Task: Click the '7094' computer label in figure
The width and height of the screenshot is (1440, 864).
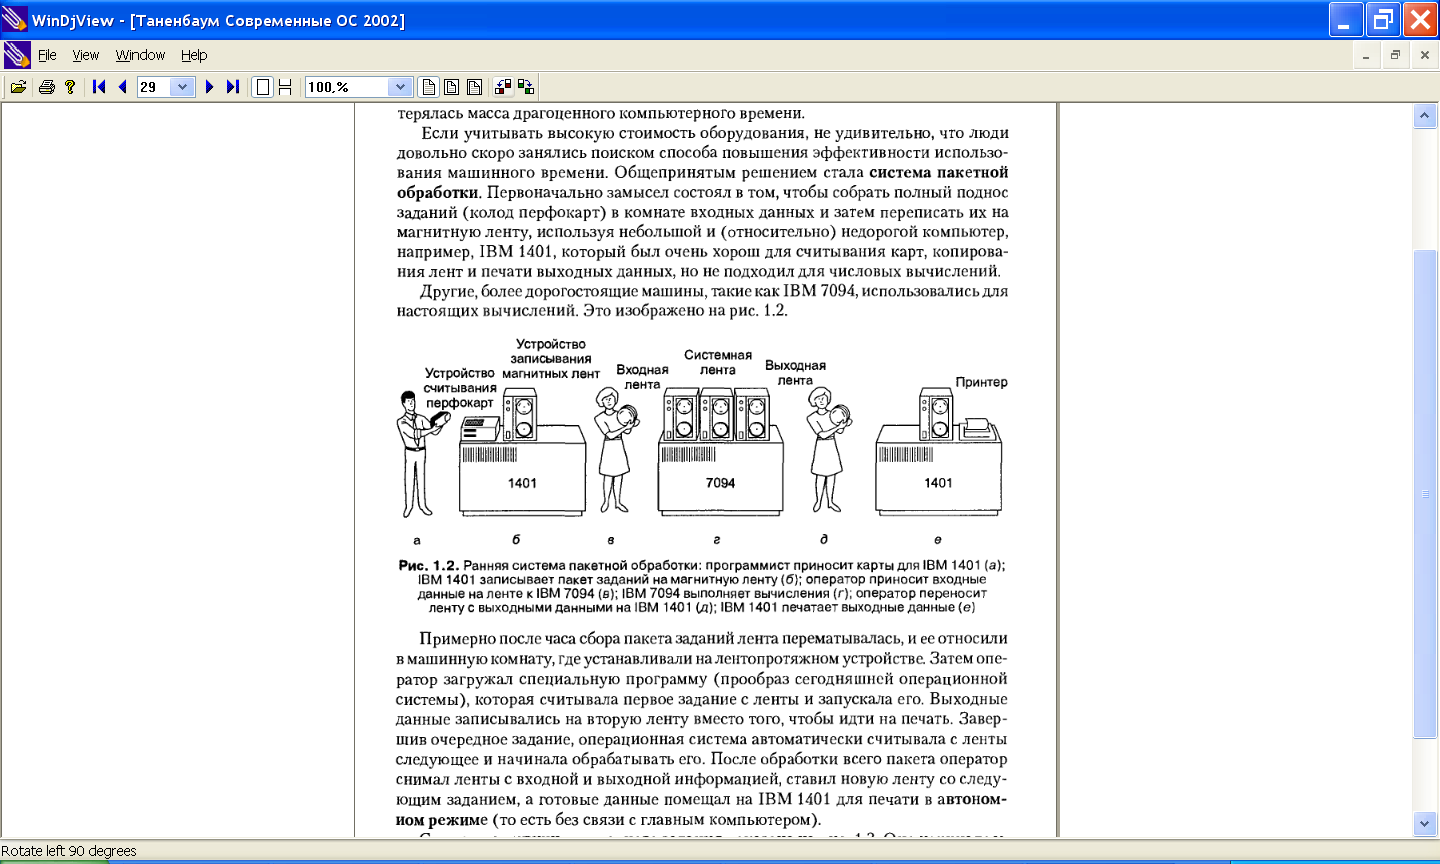Action: tap(720, 483)
